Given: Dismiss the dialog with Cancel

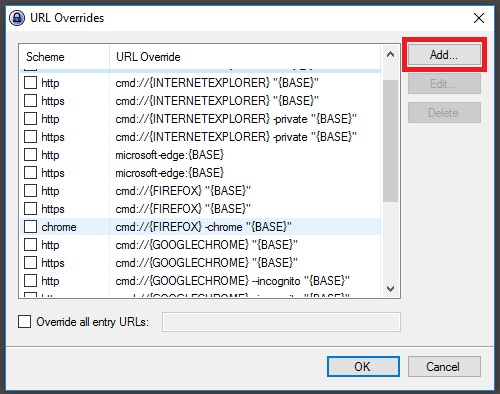Looking at the screenshot, I should pyautogui.click(x=444, y=367).
